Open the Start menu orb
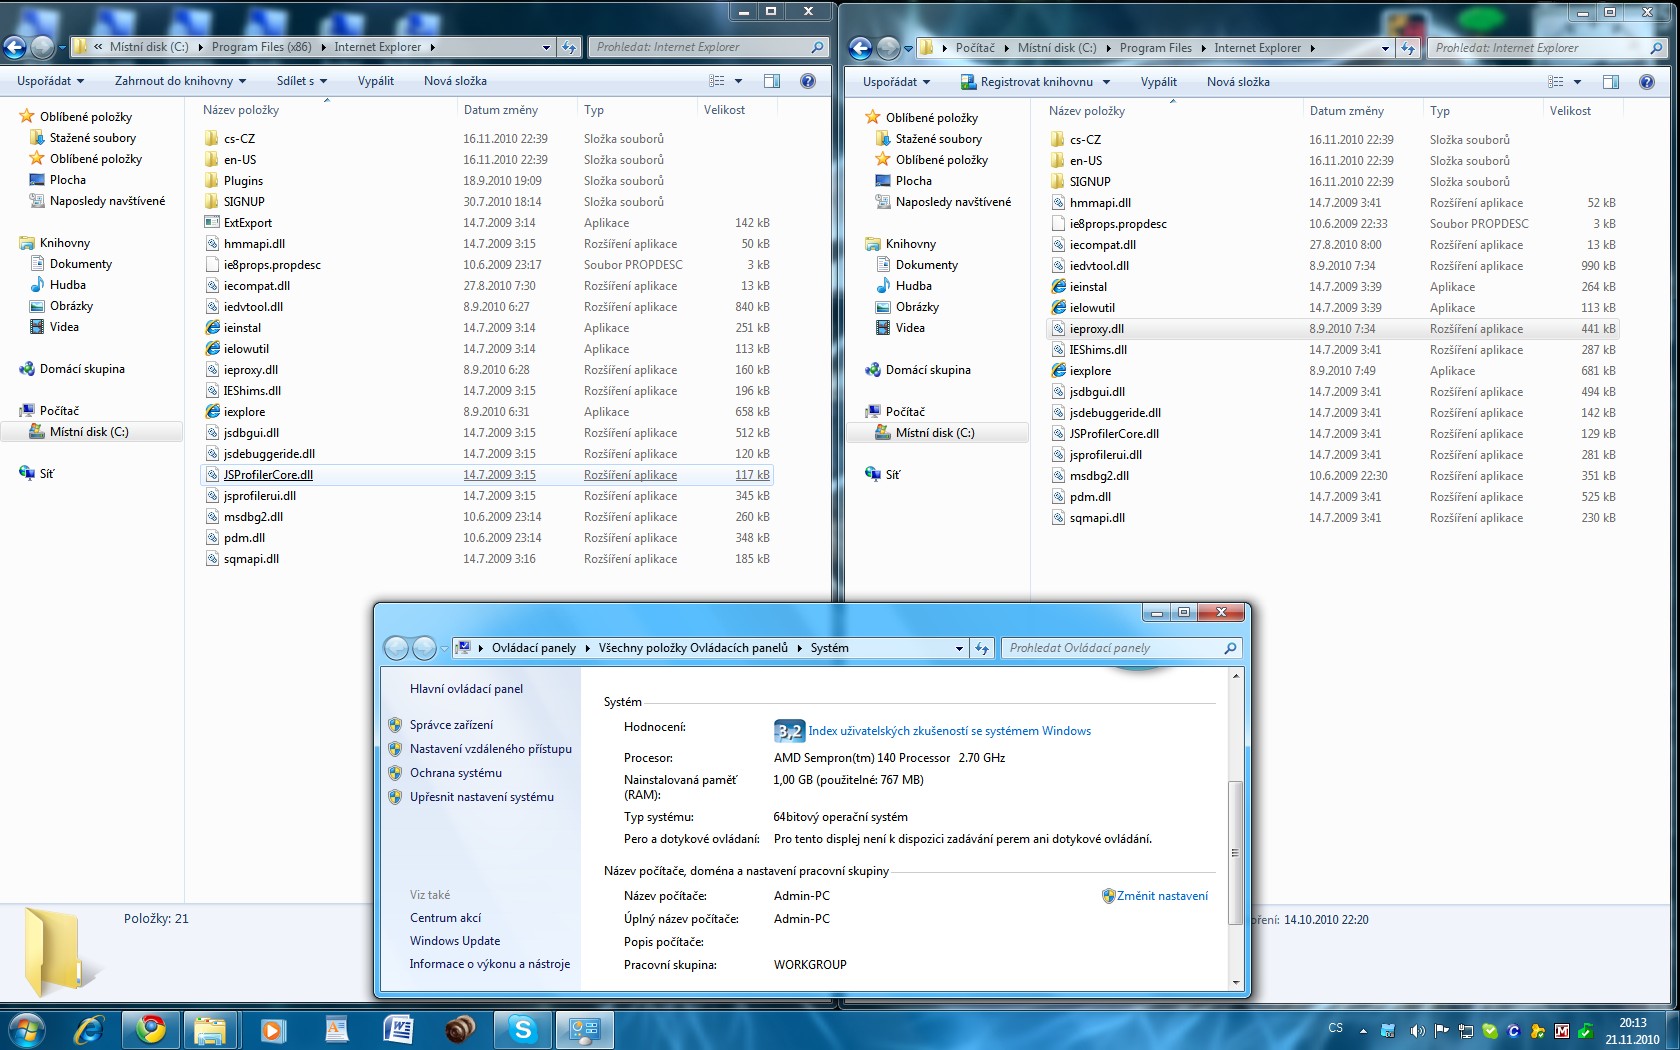This screenshot has height=1050, width=1680. pos(27,1029)
